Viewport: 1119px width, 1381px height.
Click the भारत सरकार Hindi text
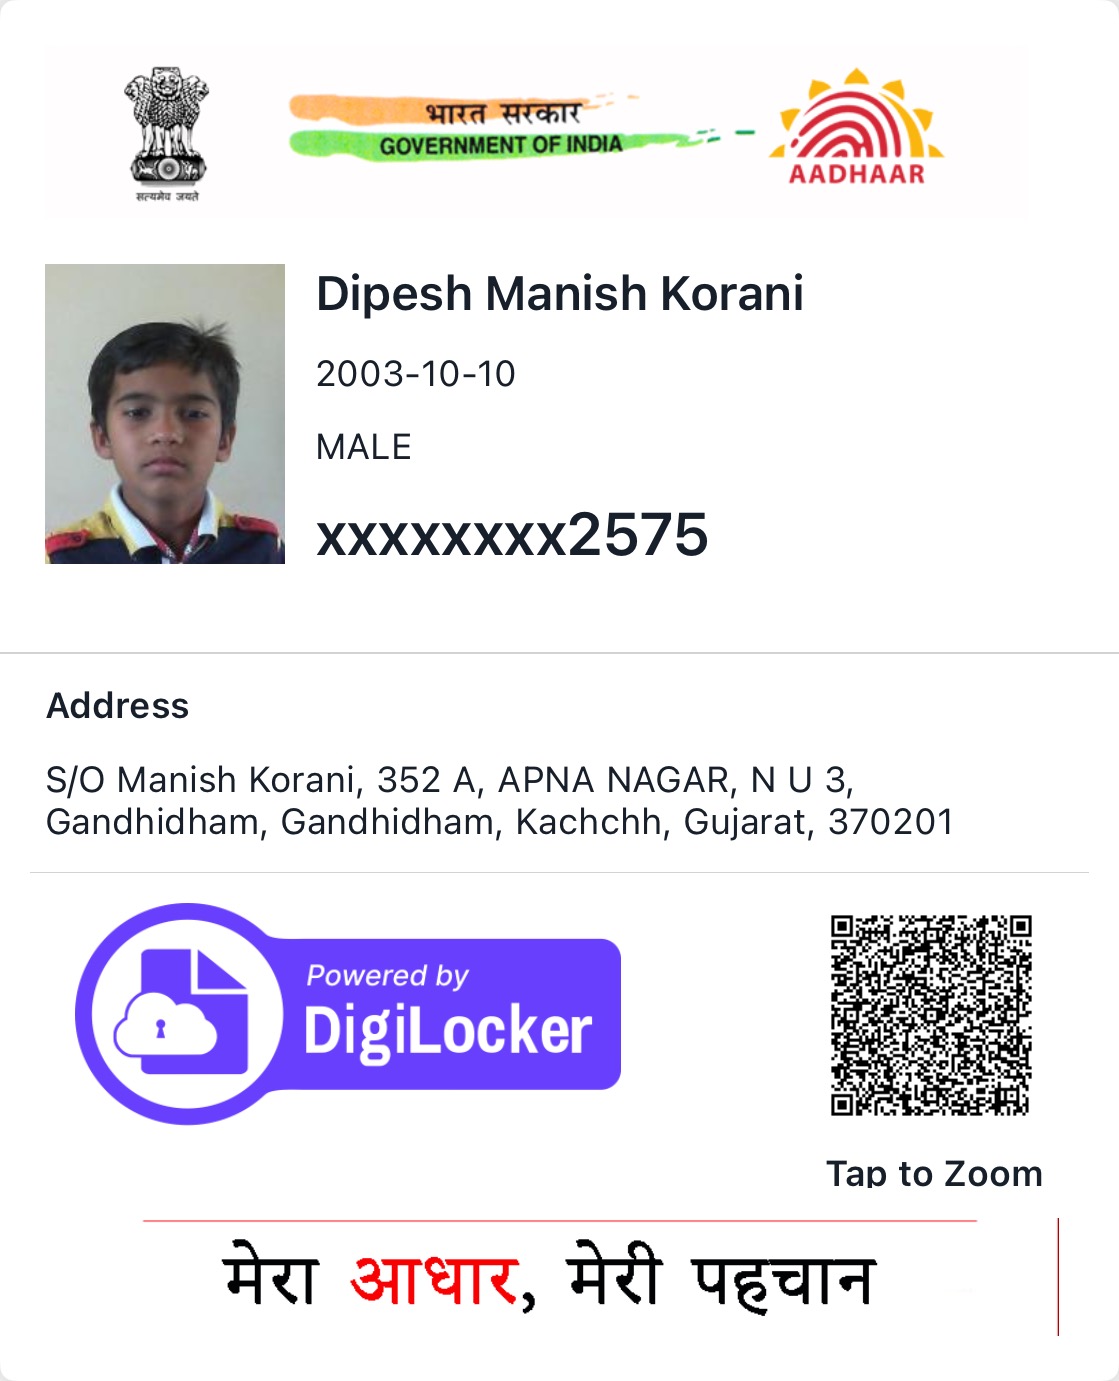(x=503, y=111)
